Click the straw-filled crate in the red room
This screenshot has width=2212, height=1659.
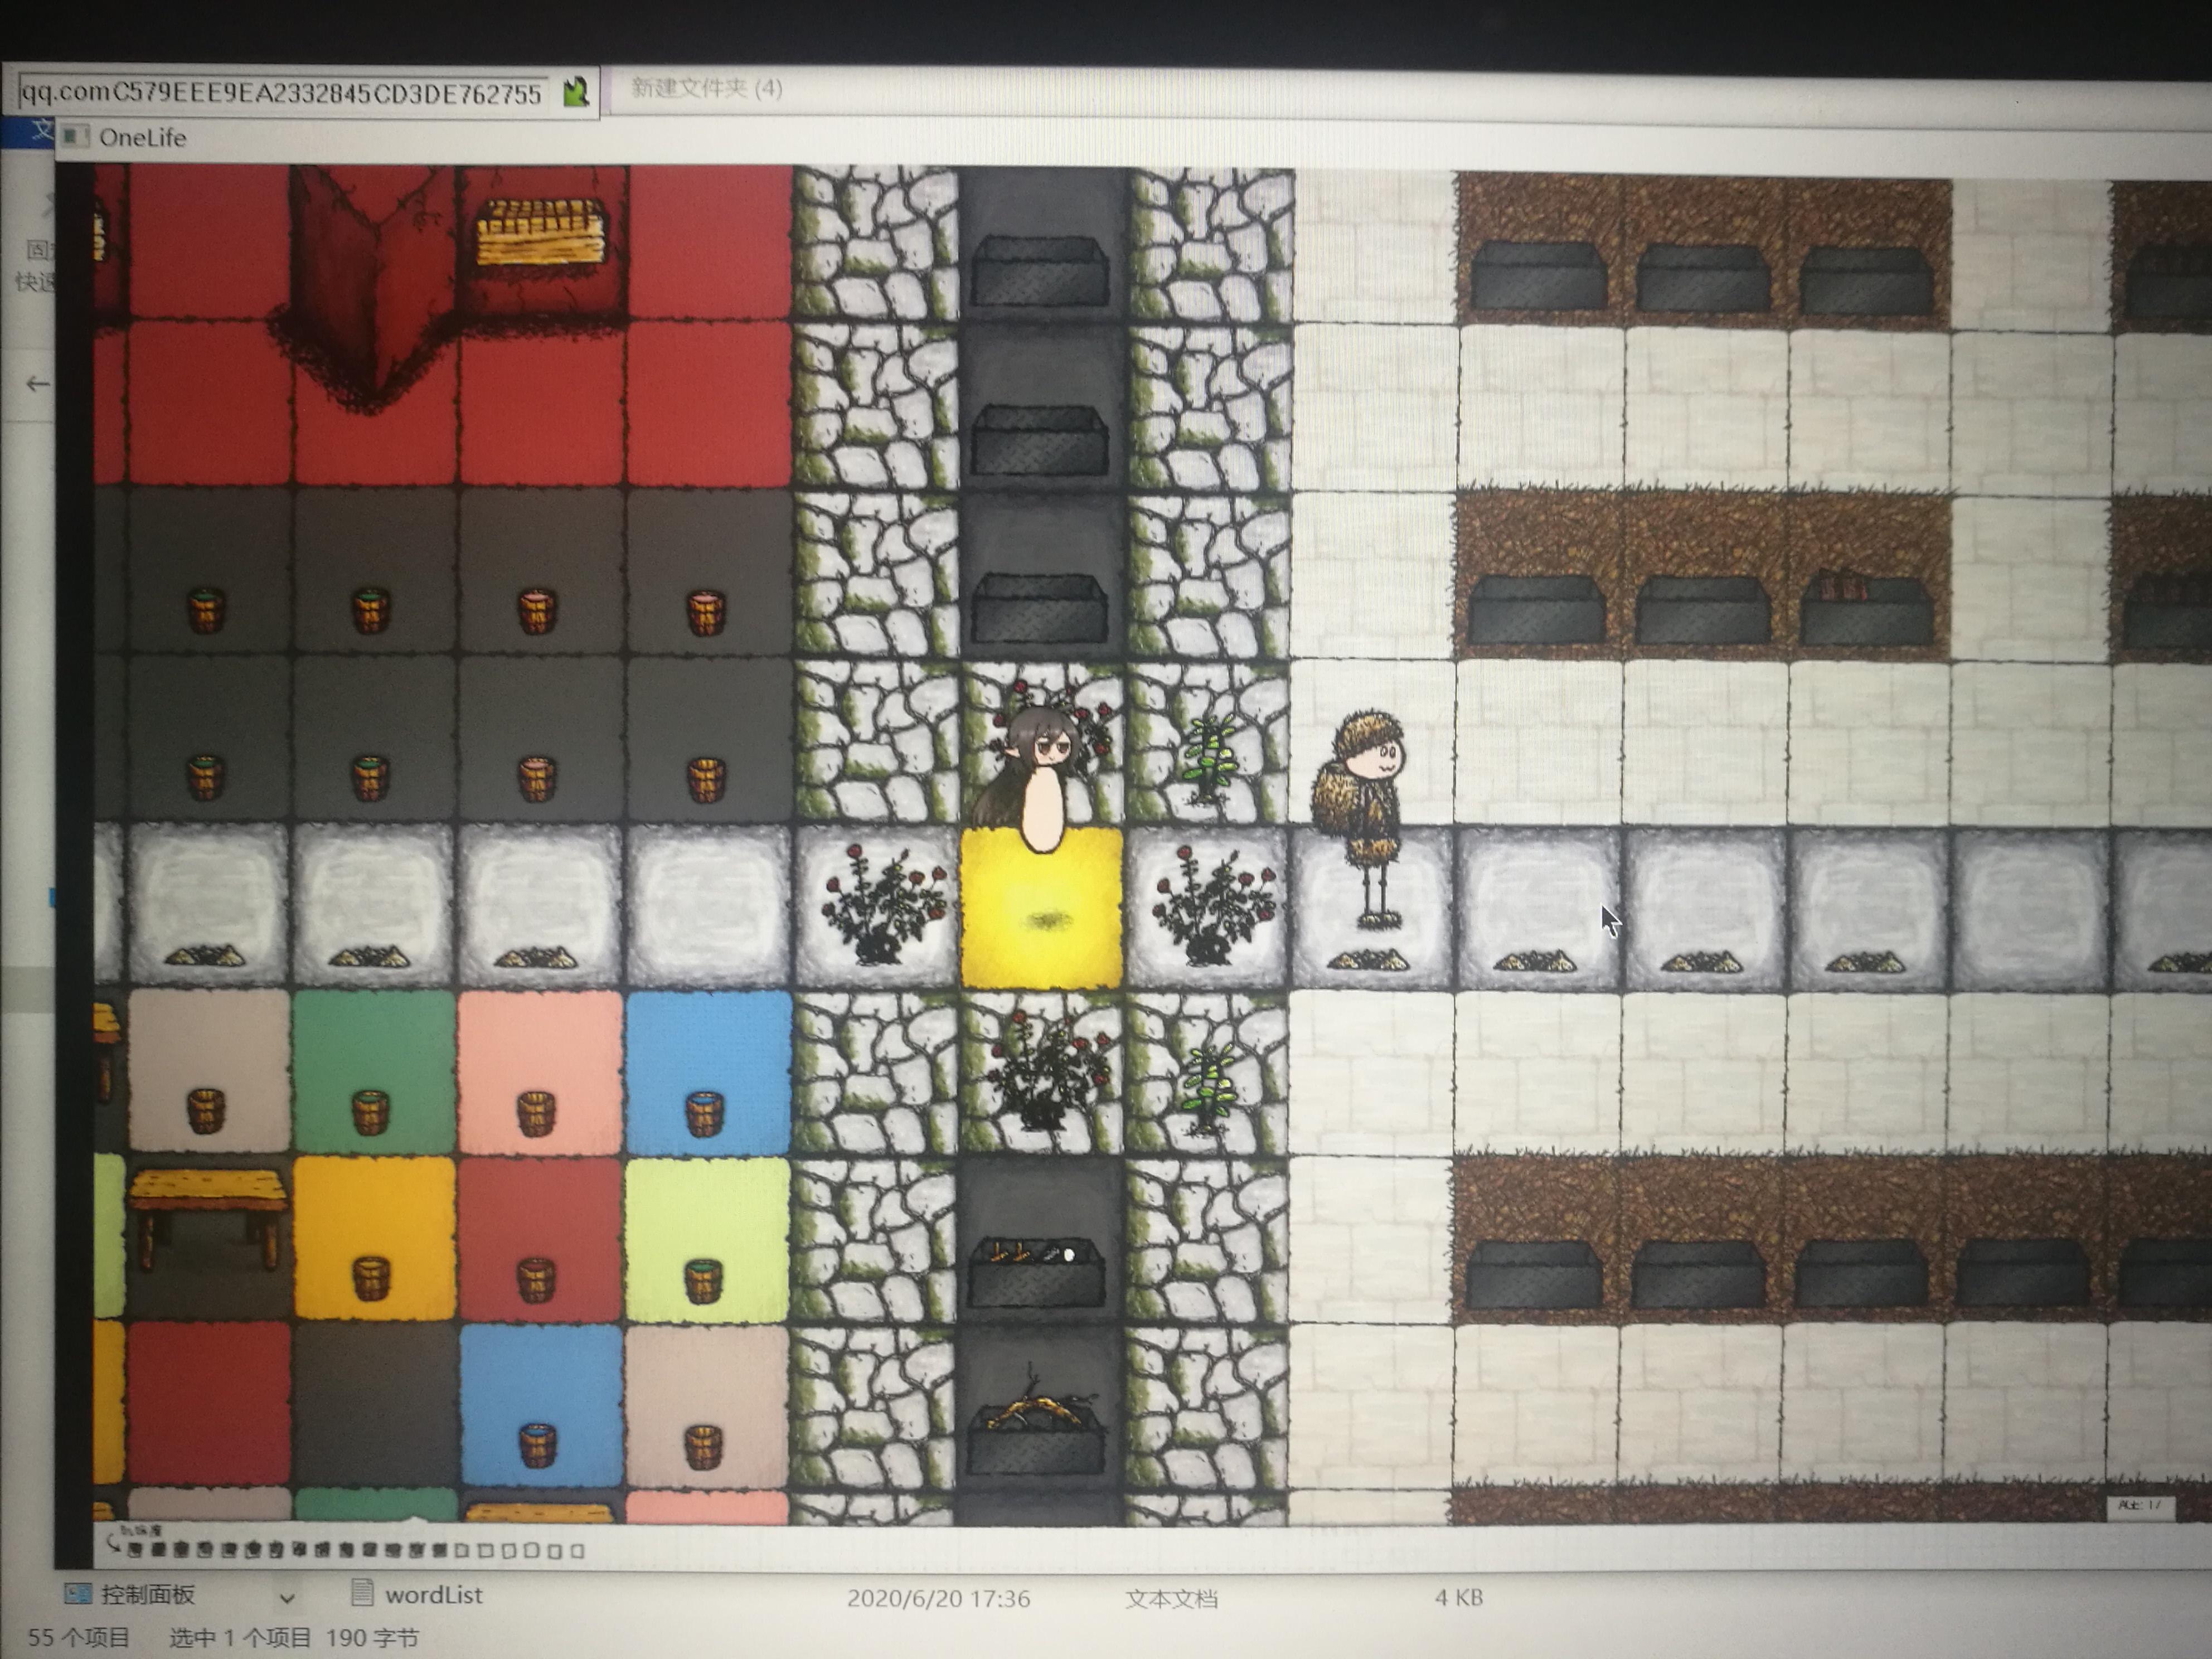coord(541,233)
